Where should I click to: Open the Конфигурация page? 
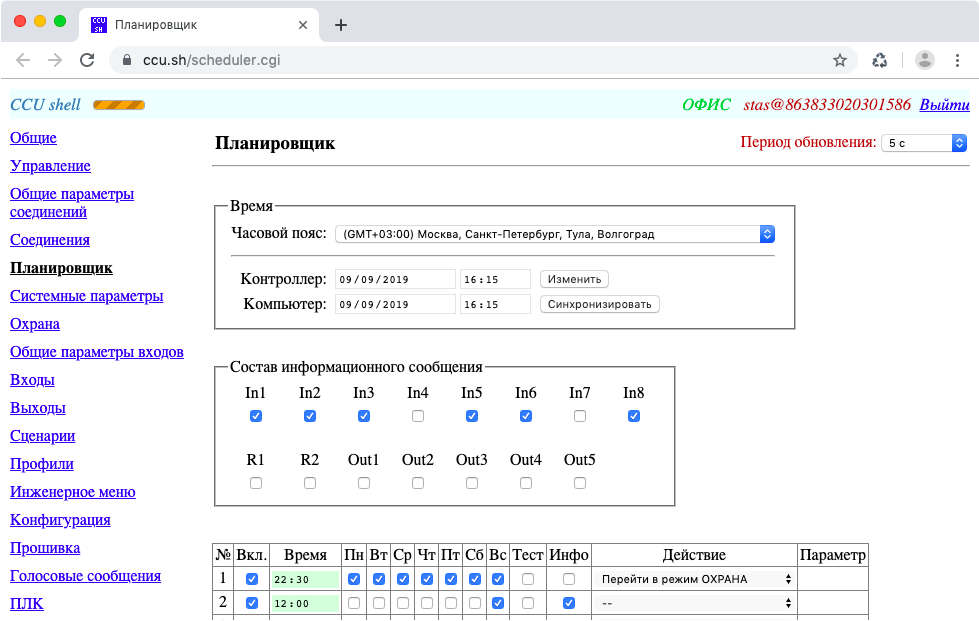pyautogui.click(x=60, y=521)
